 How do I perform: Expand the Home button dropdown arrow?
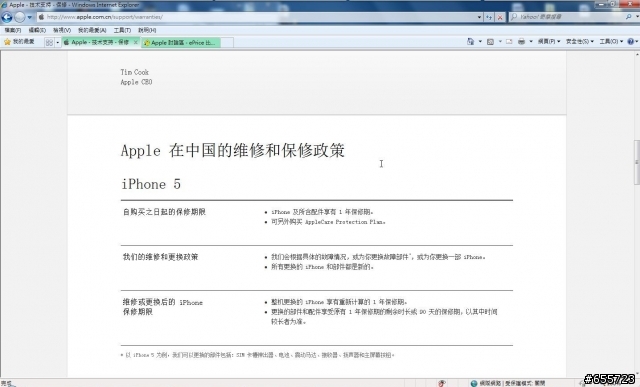(480, 42)
